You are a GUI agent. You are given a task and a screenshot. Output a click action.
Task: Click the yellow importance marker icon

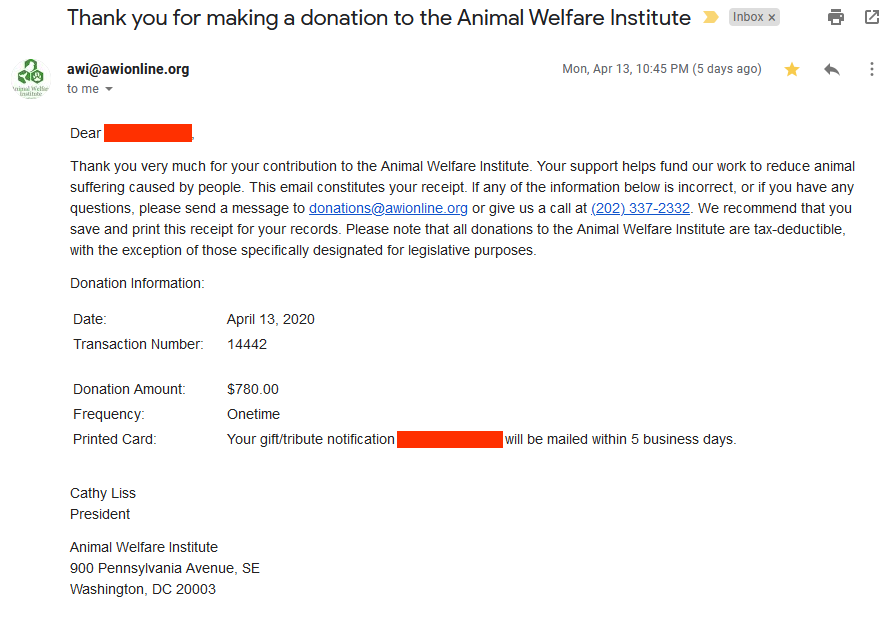coord(710,18)
